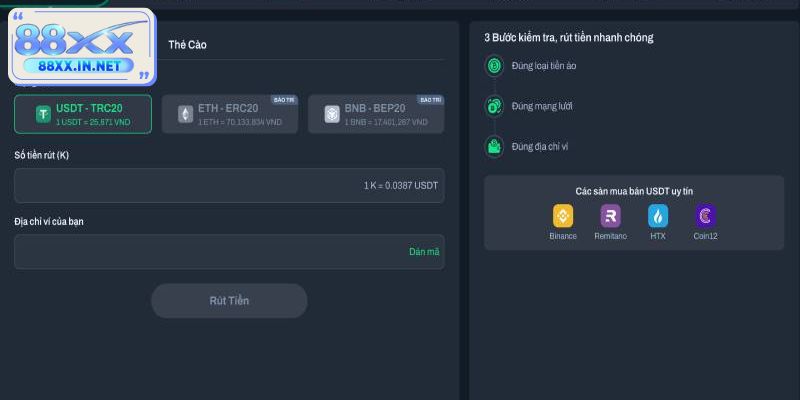Click the BẢO TRÌ badge on BNB card
The height and width of the screenshot is (400, 800).
click(x=430, y=100)
